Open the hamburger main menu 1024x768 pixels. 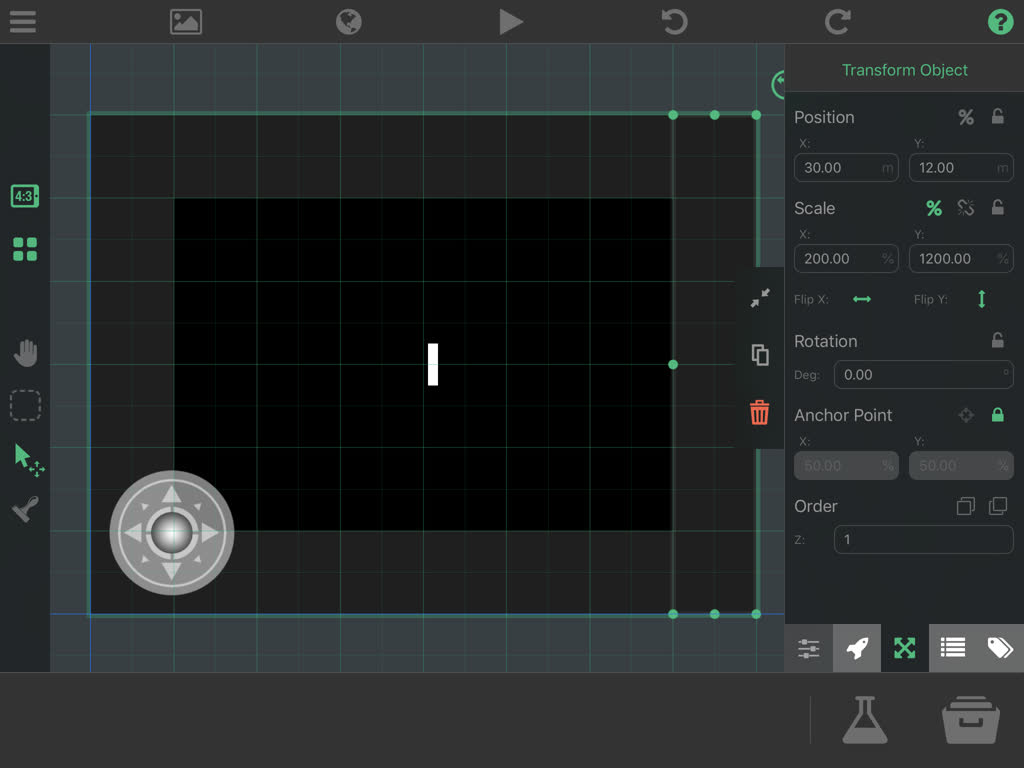click(23, 22)
